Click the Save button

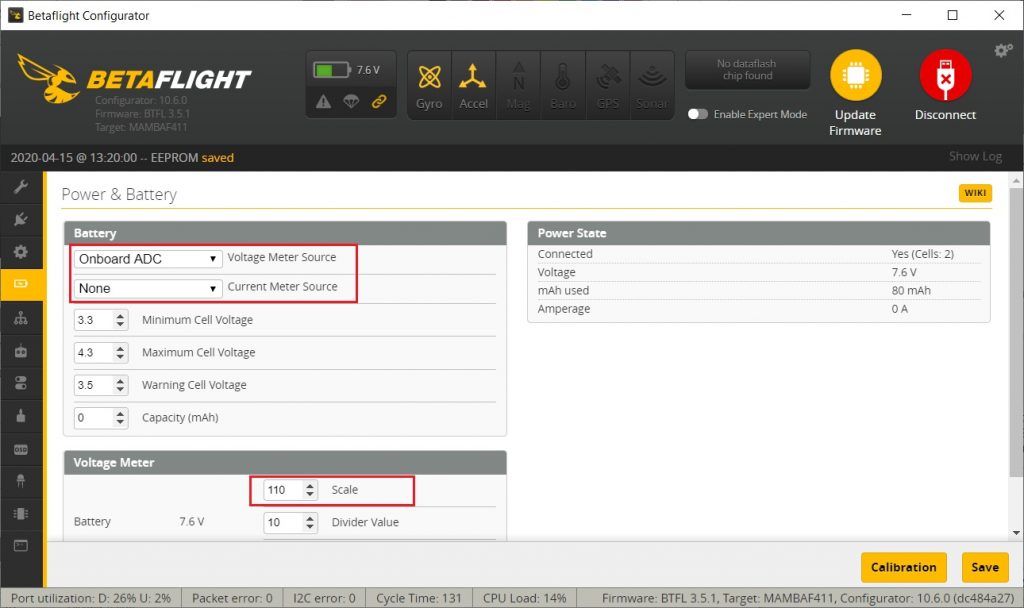[x=985, y=568]
